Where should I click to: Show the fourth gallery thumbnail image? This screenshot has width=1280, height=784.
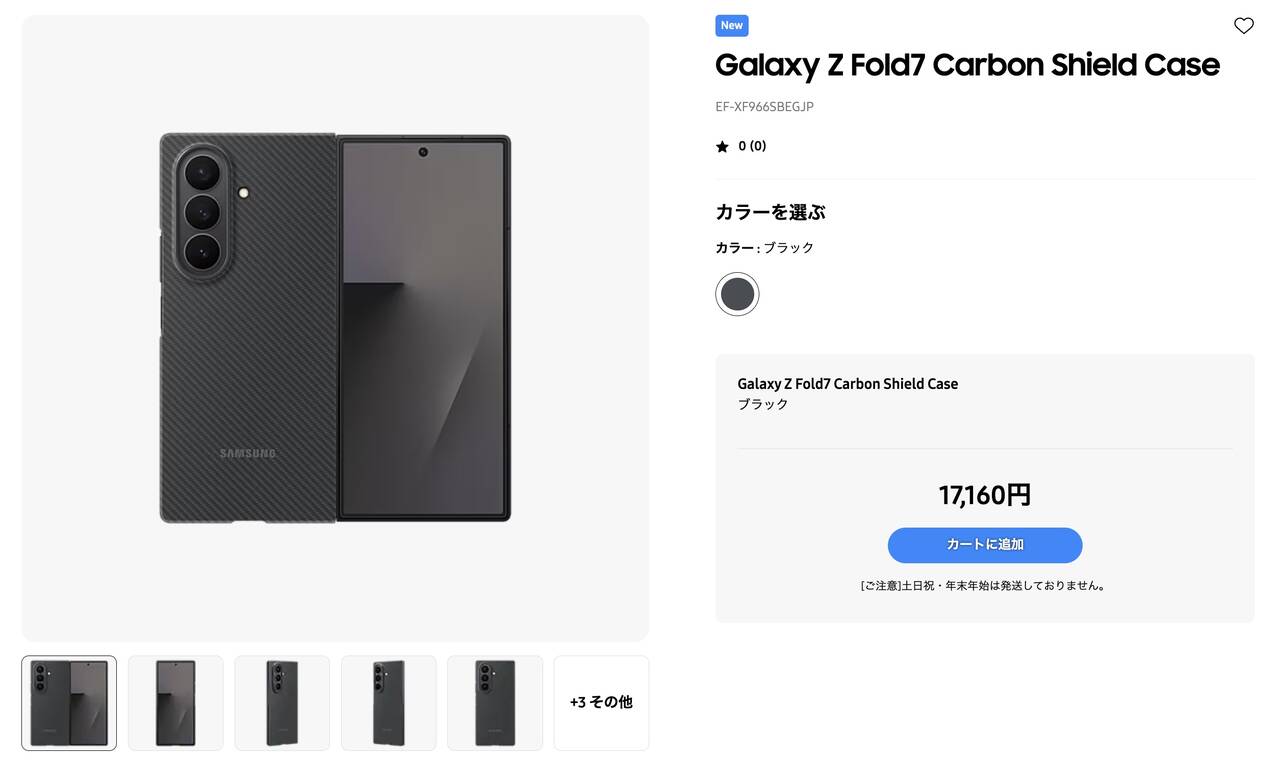[388, 703]
